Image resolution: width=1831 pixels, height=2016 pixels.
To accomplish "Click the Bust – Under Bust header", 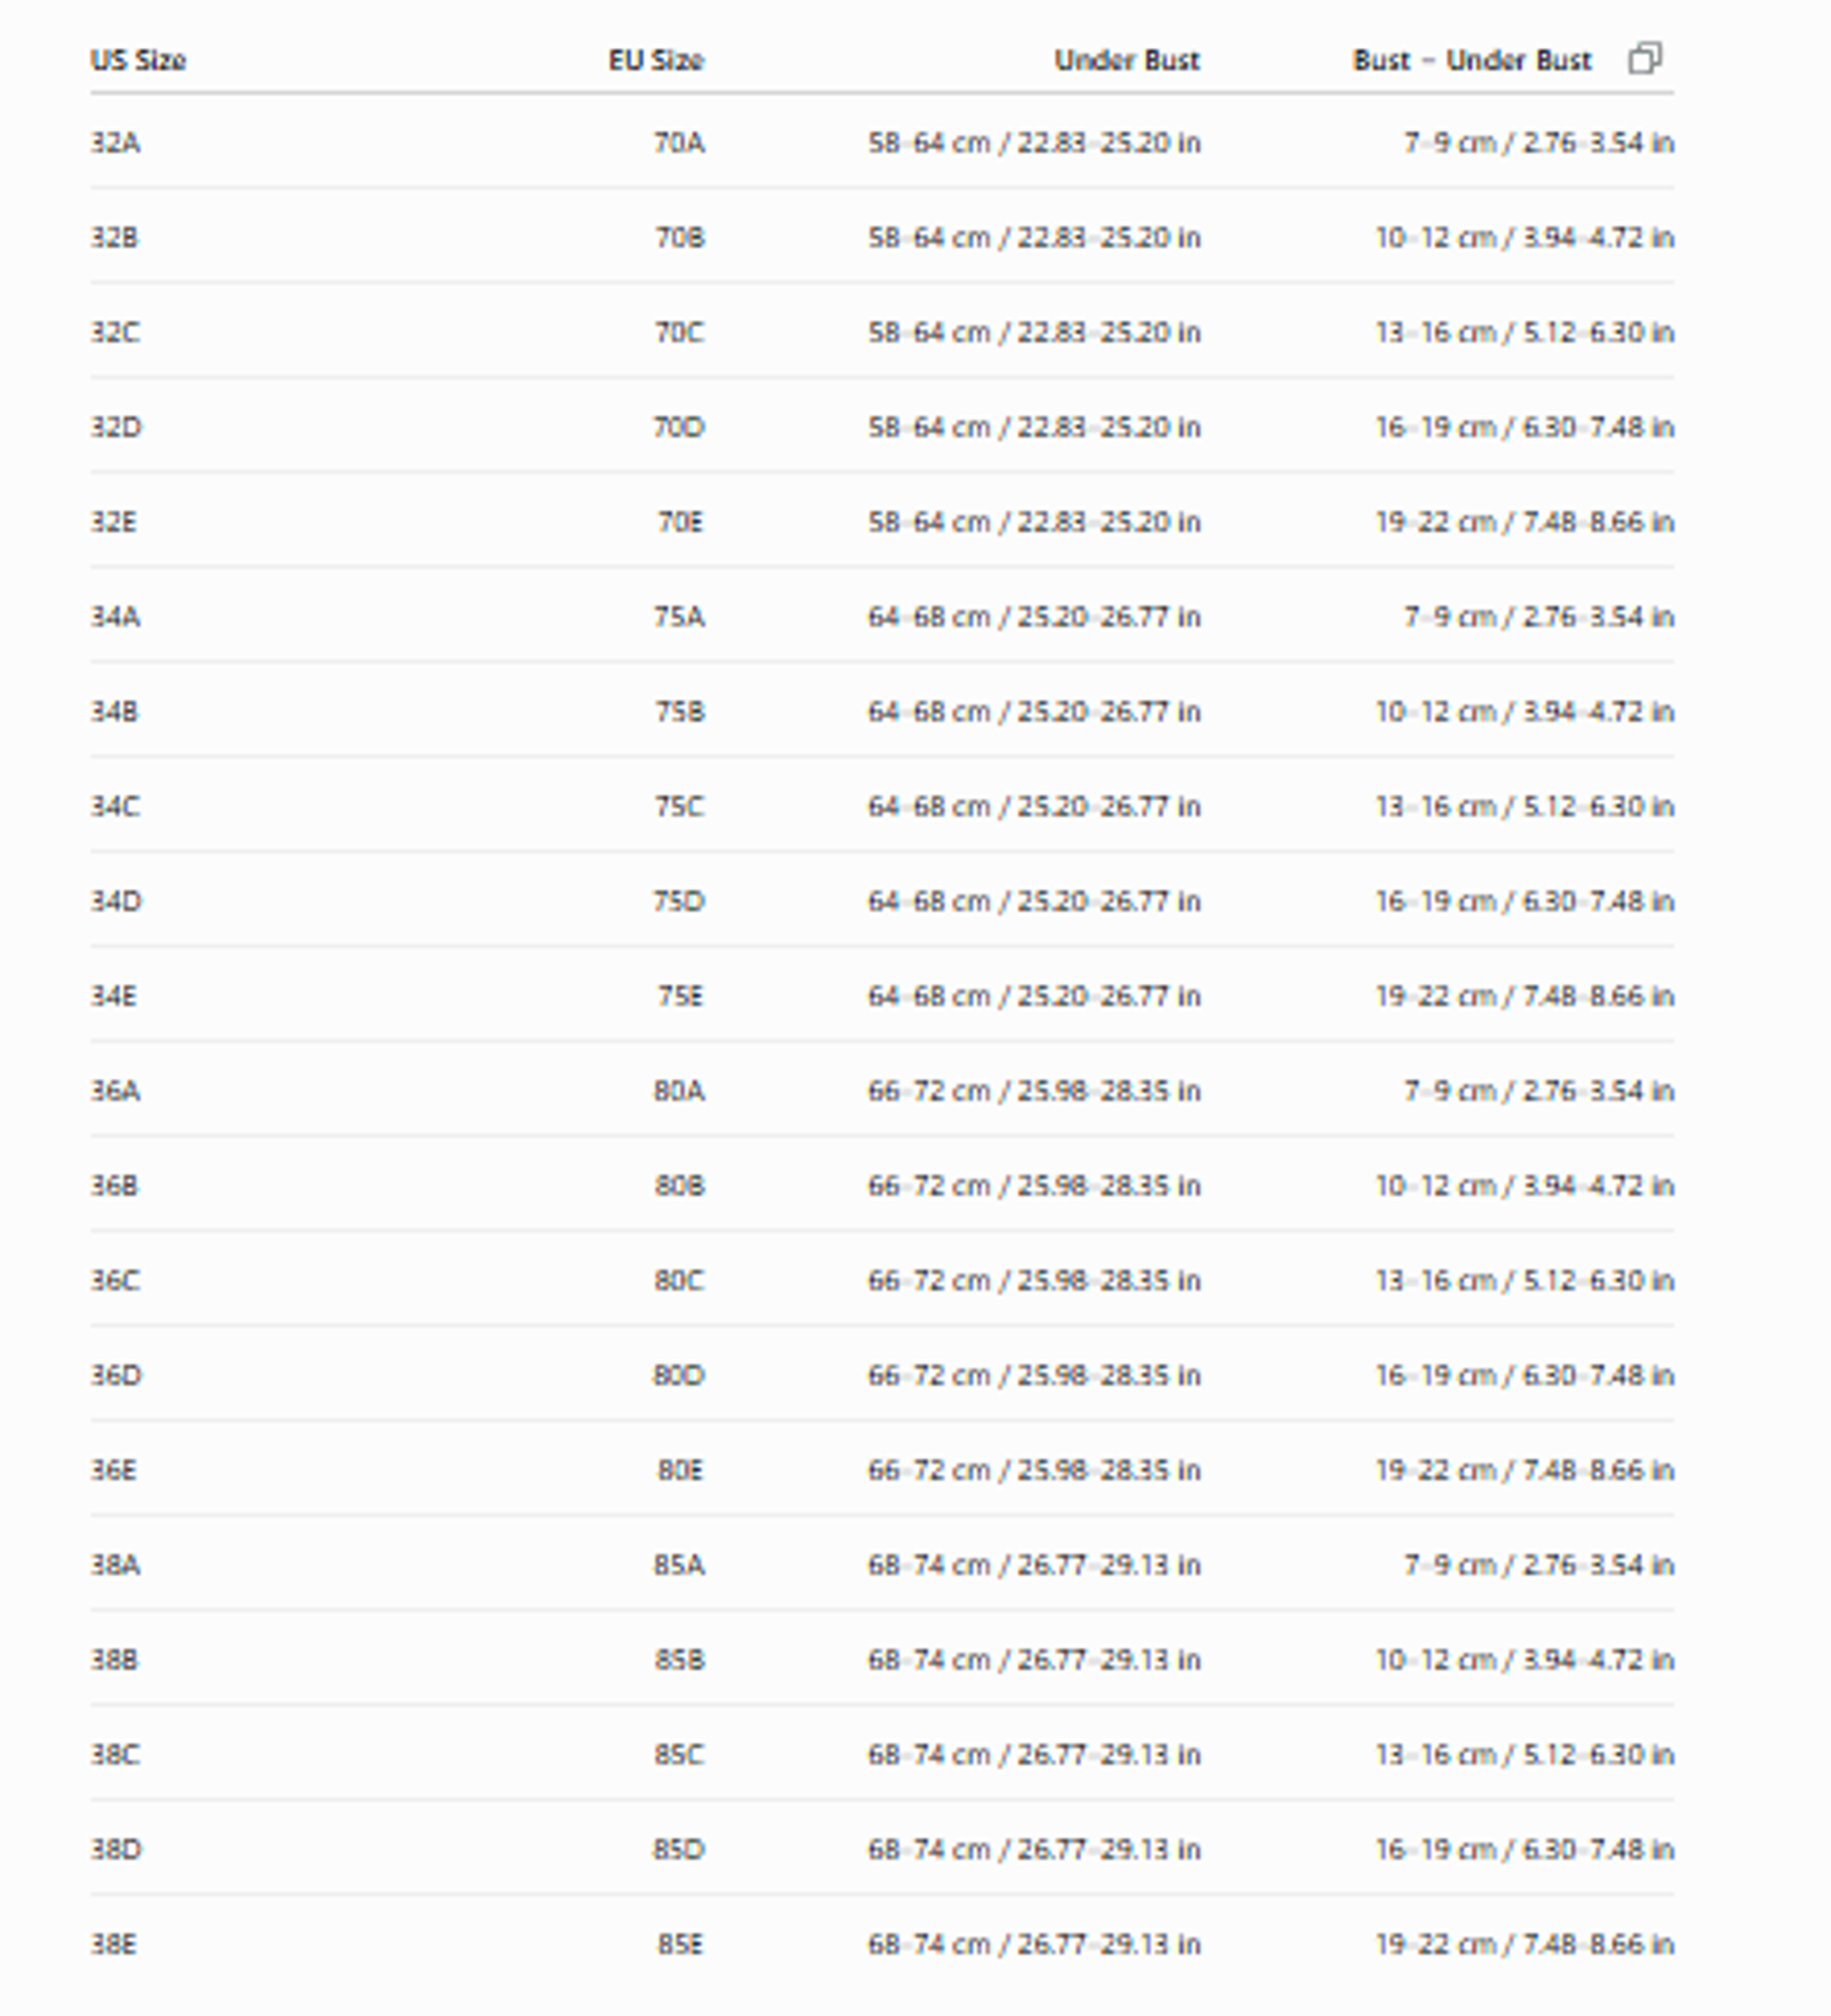I will click(x=1472, y=60).
